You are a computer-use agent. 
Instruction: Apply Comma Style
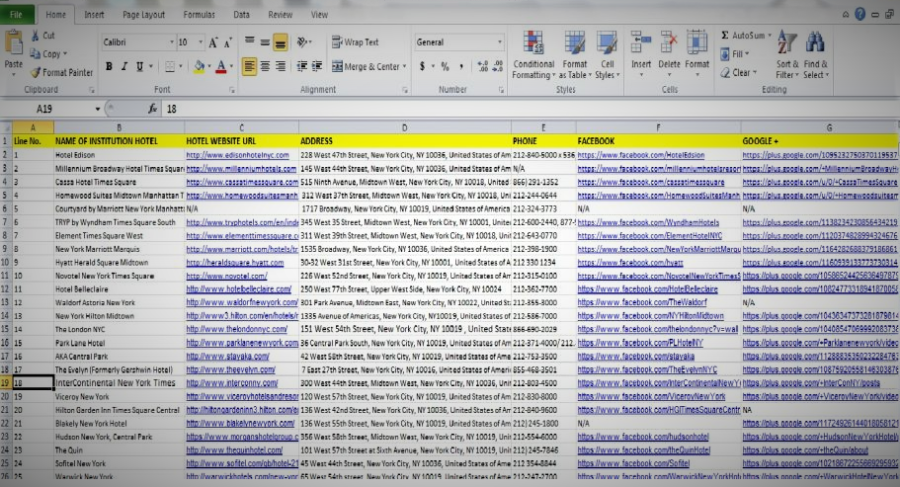(461, 67)
